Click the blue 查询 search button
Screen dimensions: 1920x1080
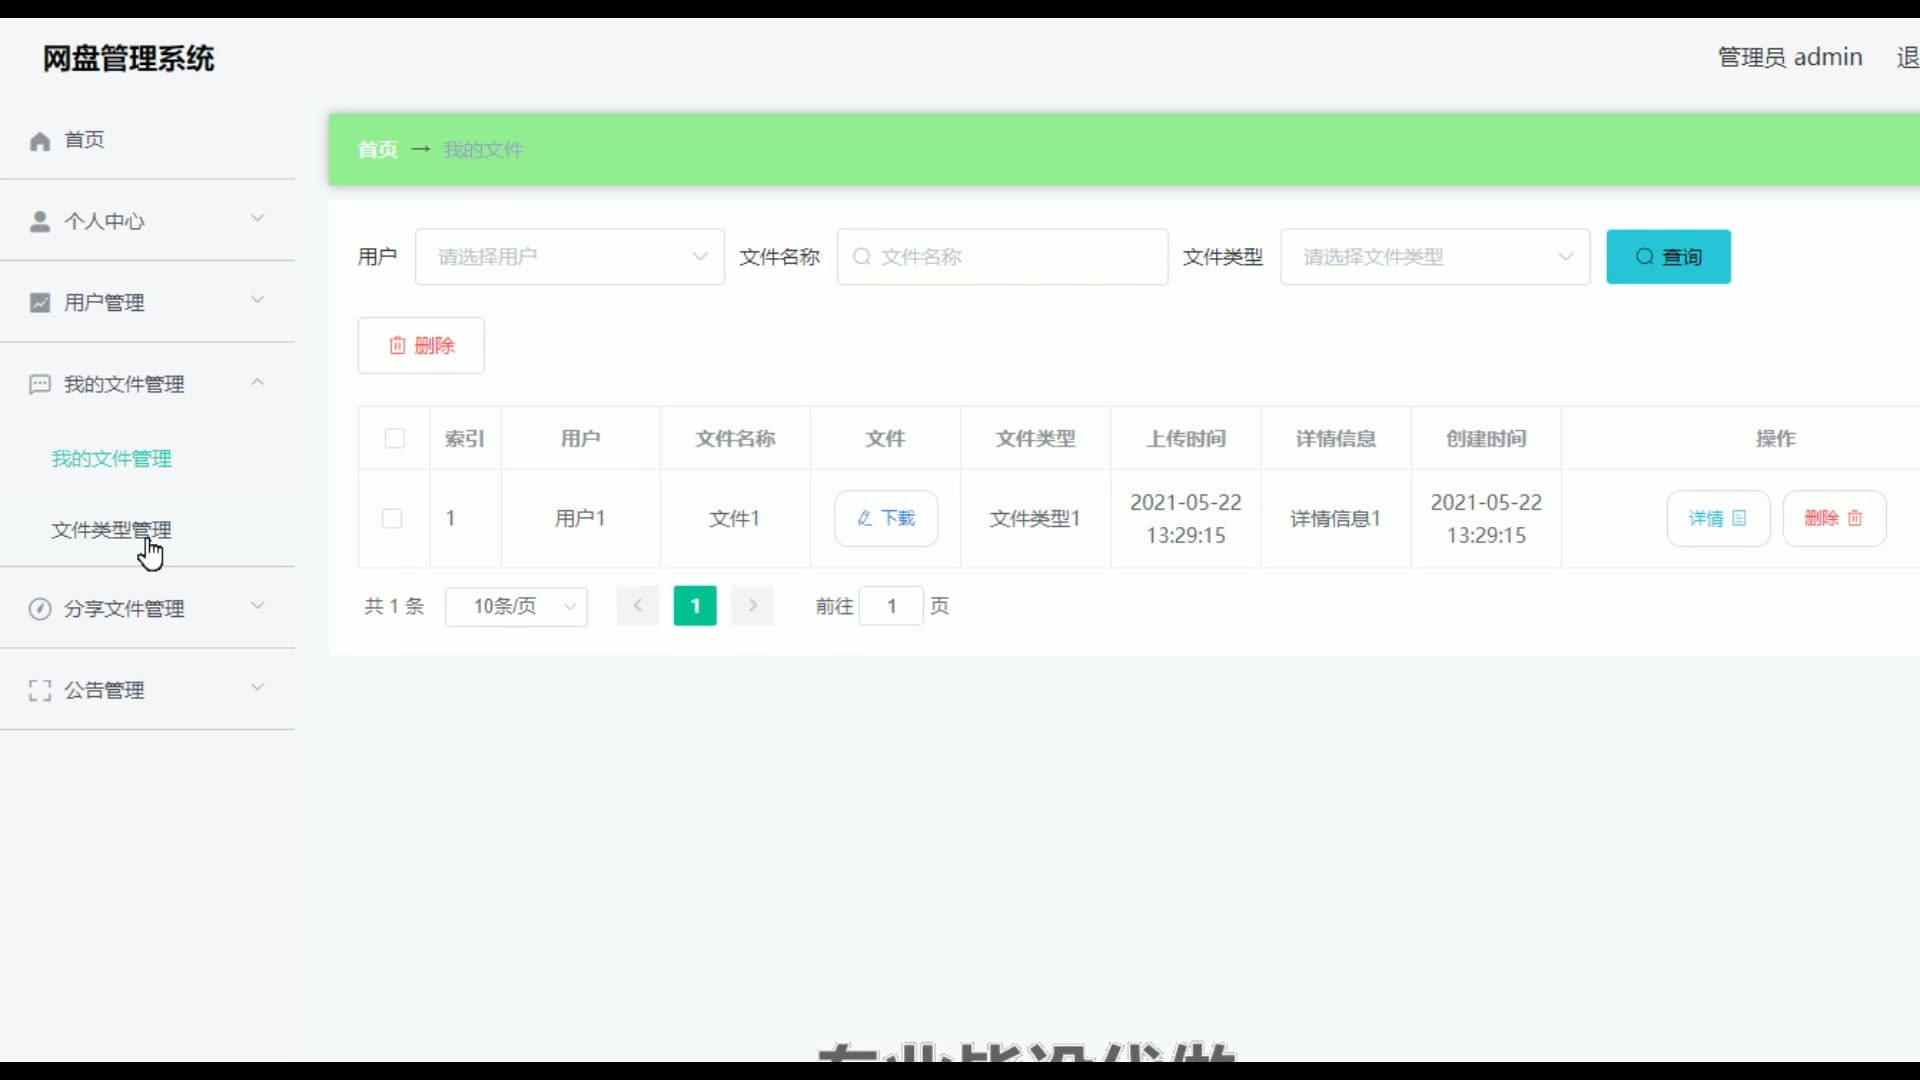[x=1668, y=257]
